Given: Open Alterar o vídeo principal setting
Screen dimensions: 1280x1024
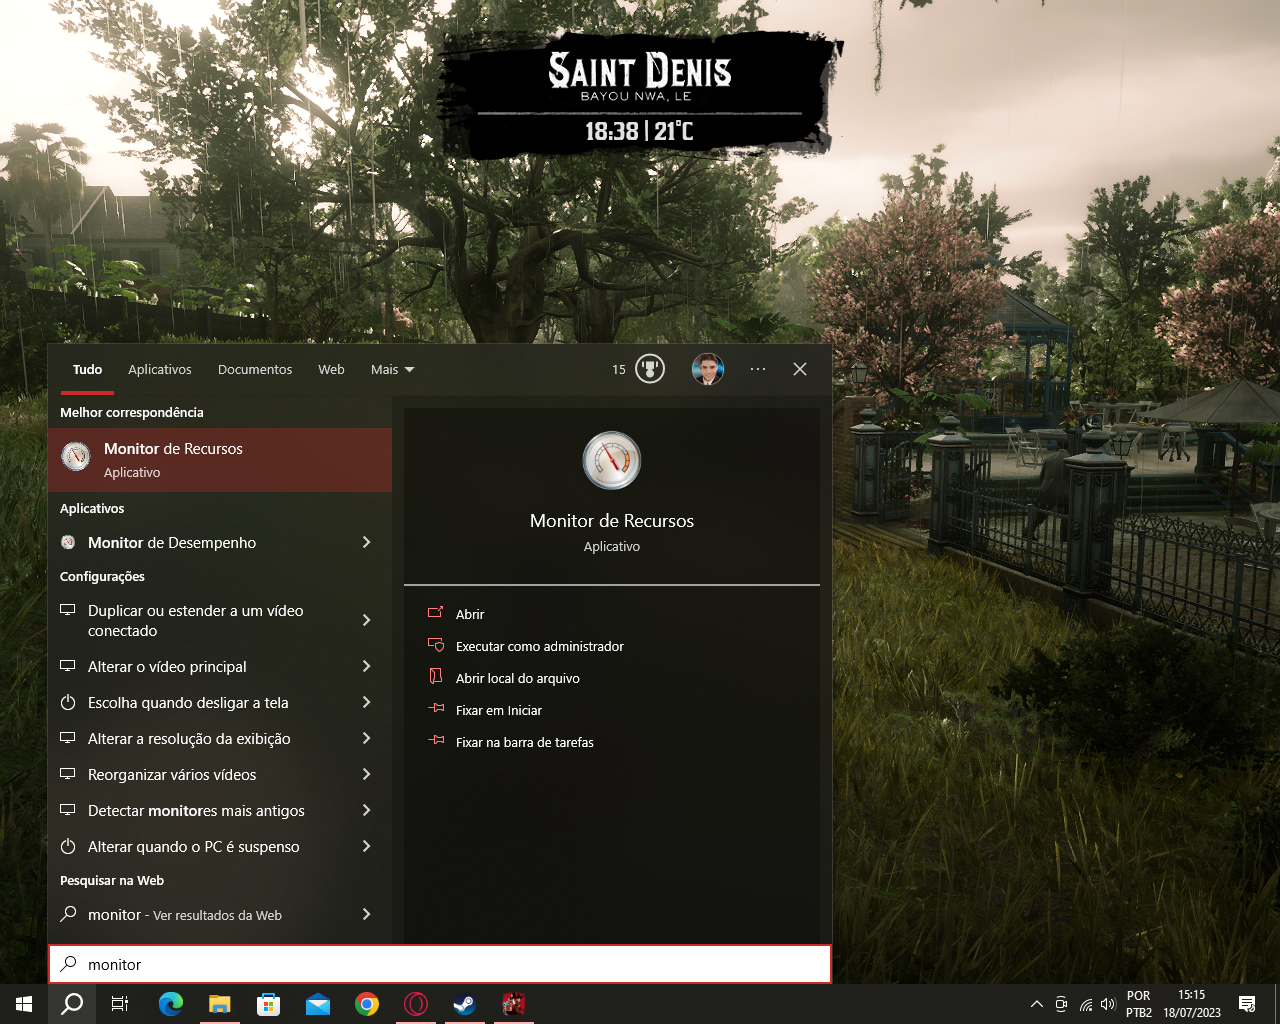Looking at the screenshot, I should coord(167,666).
